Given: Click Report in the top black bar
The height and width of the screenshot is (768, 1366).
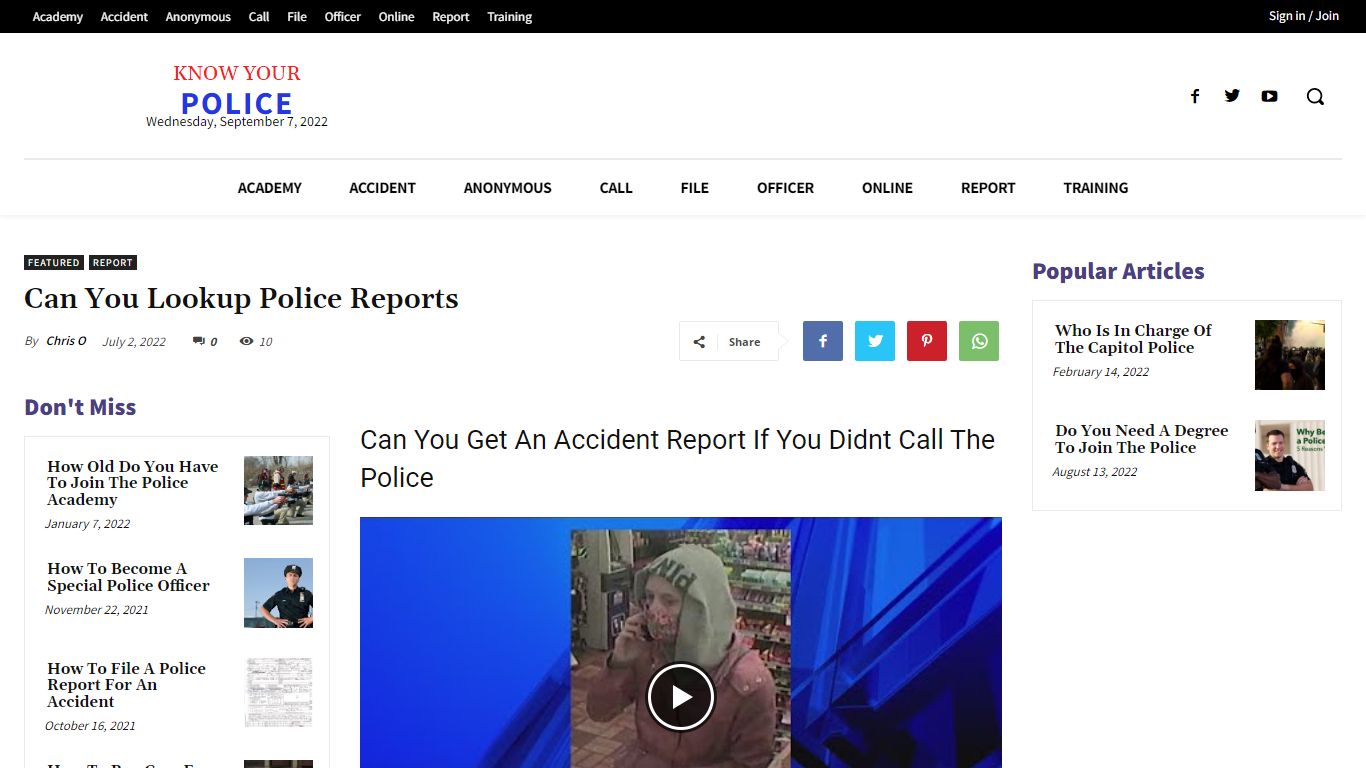Looking at the screenshot, I should [451, 17].
